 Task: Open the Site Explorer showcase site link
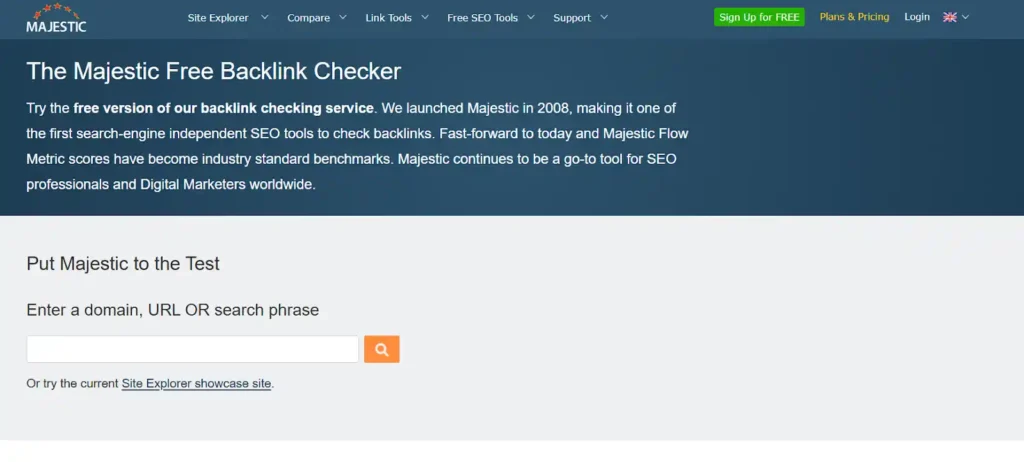click(196, 384)
